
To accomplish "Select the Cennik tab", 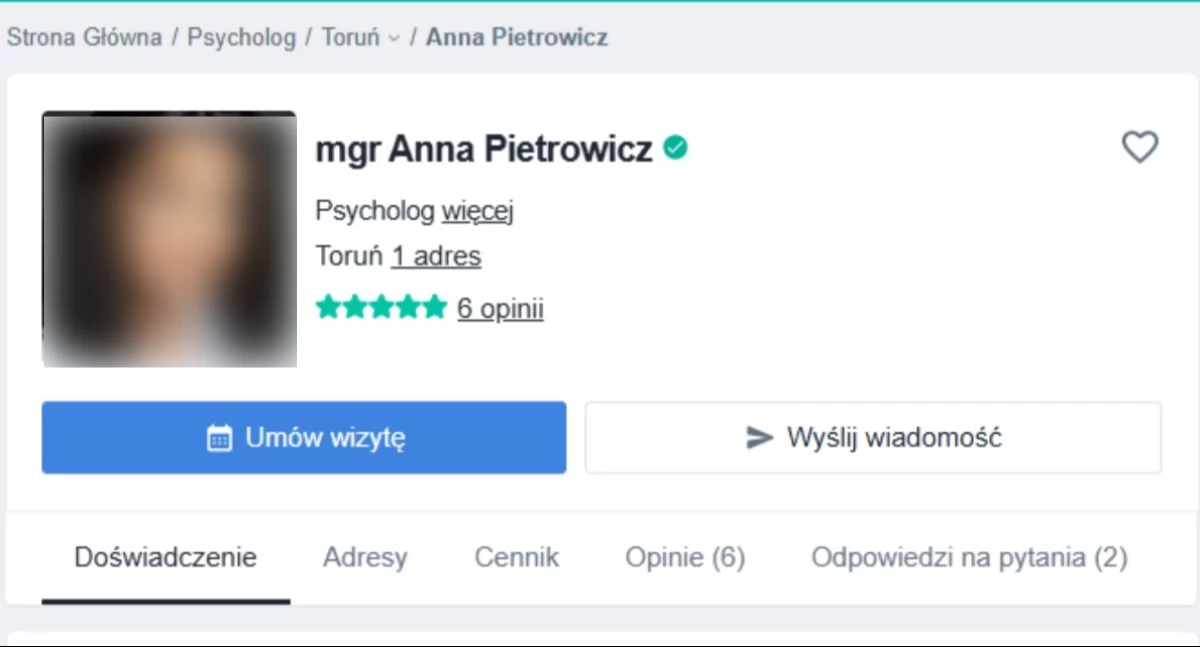I will 517,558.
